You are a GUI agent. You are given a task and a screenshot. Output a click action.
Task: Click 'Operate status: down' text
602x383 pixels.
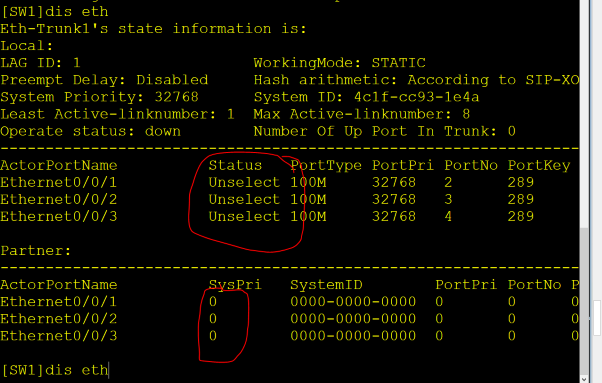90,131
